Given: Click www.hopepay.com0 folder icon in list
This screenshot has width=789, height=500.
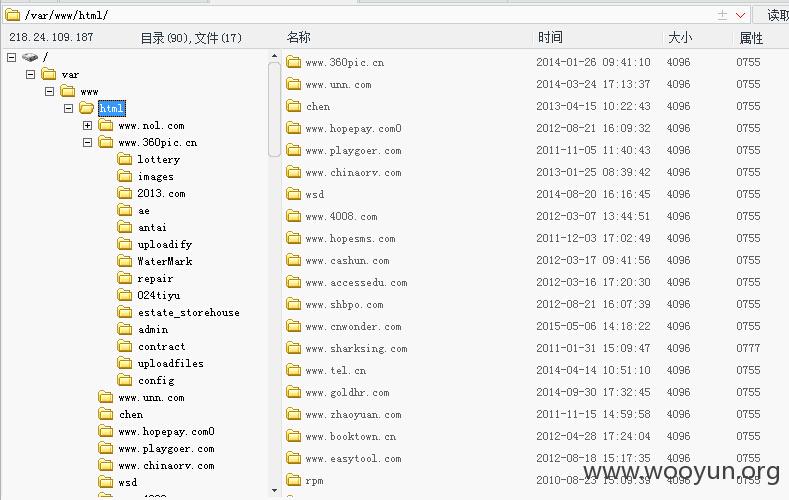Looking at the screenshot, I should point(293,128).
